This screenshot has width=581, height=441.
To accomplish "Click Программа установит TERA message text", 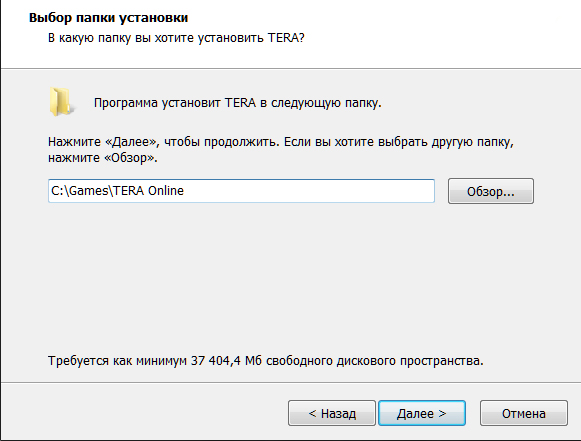I will pos(238,103).
